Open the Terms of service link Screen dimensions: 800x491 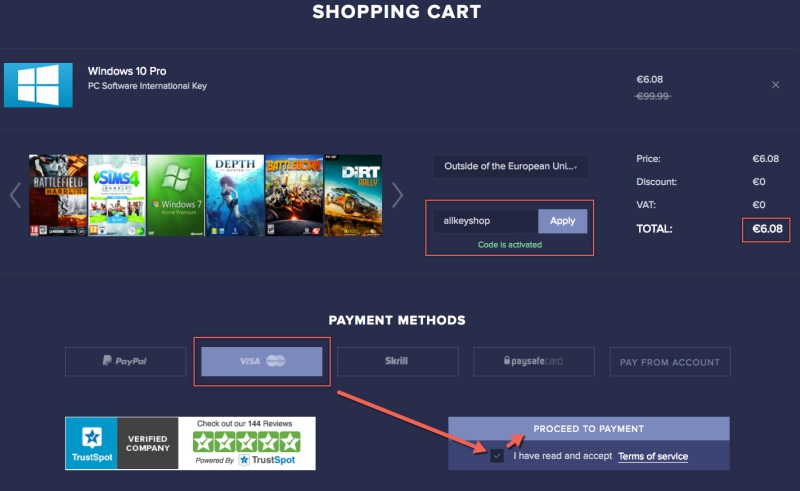pyautogui.click(x=653, y=456)
